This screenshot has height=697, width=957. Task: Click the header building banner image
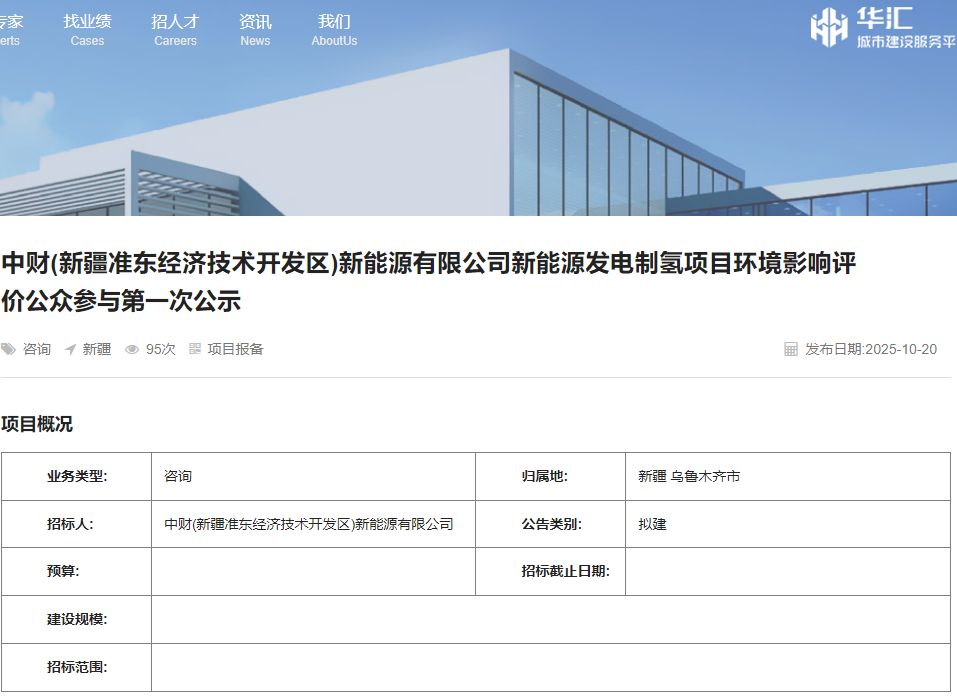[478, 130]
